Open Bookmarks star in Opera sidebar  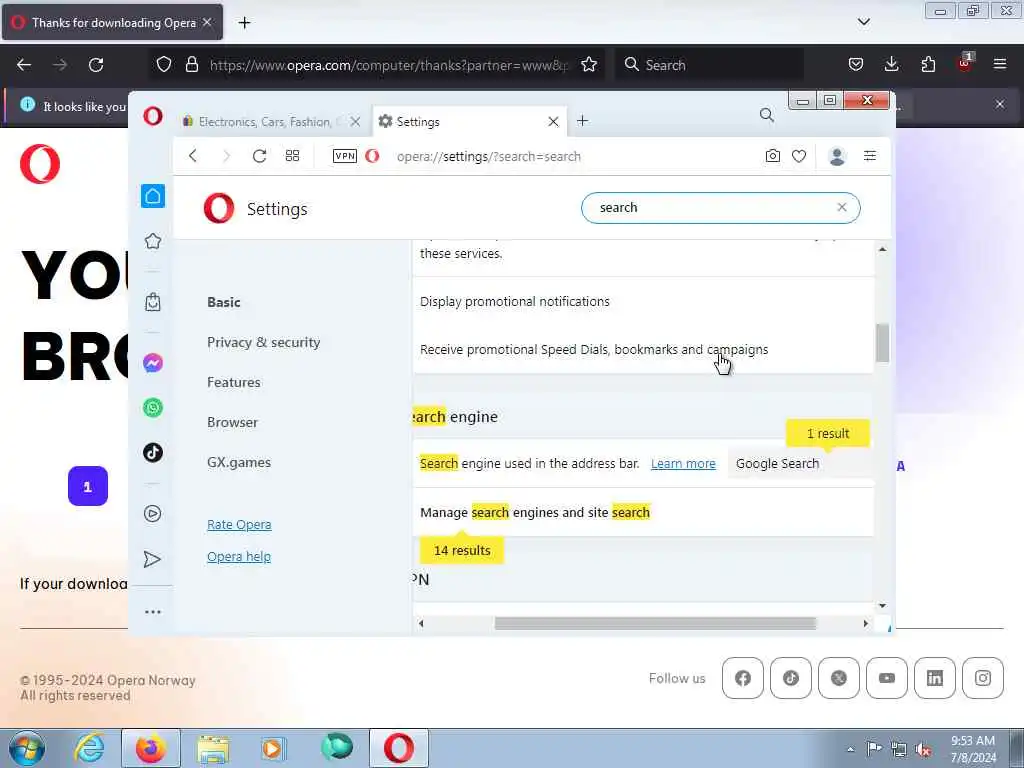pyautogui.click(x=153, y=241)
